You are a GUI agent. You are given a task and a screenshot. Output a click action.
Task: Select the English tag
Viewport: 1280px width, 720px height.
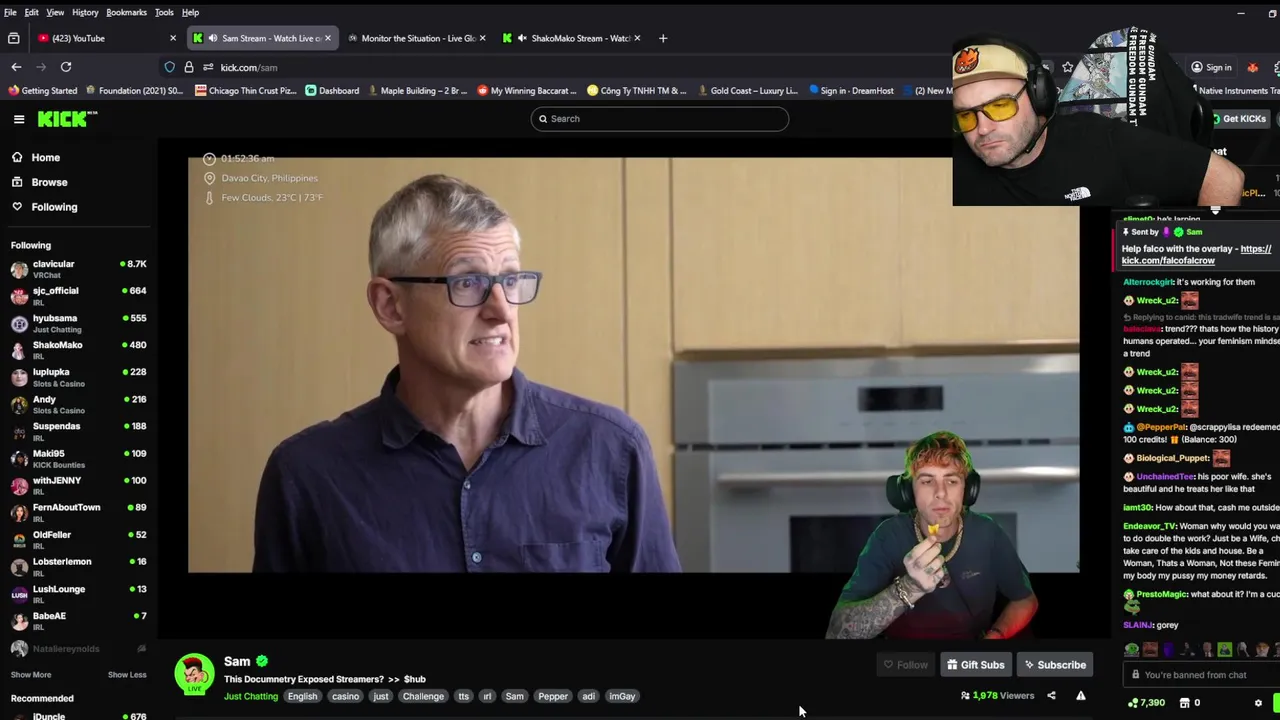click(x=302, y=697)
